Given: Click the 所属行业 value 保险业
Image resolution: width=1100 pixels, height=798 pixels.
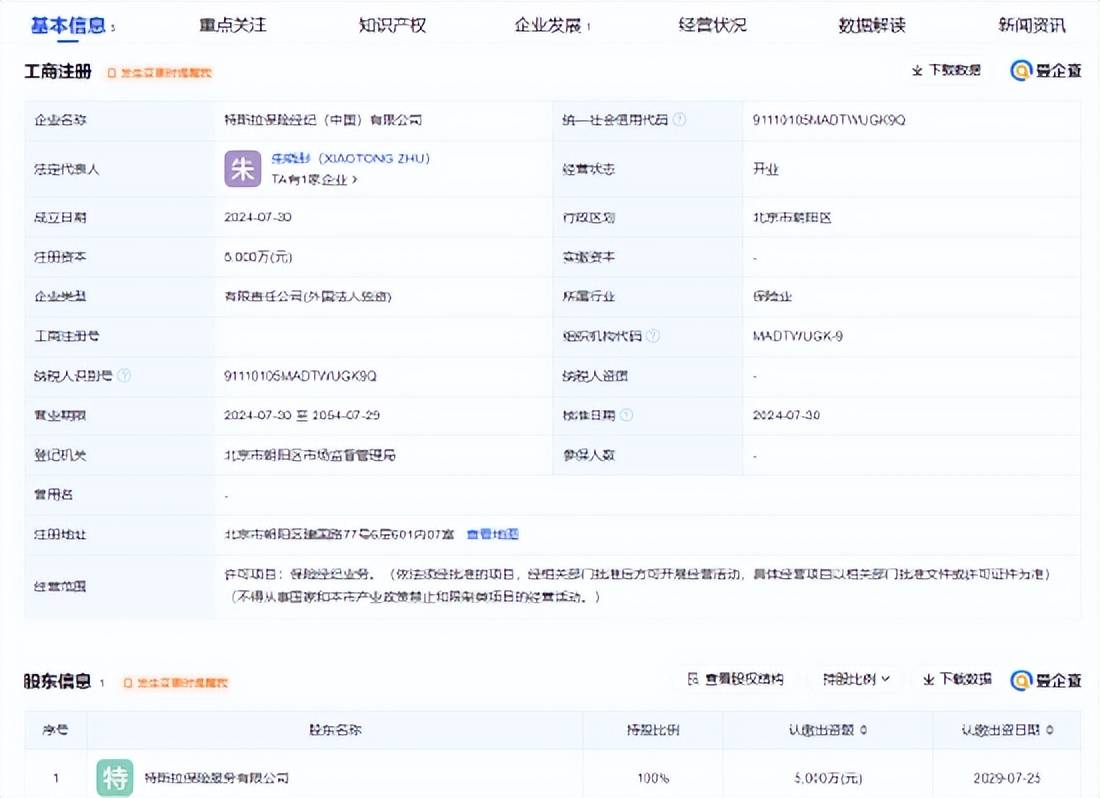Looking at the screenshot, I should [772, 297].
